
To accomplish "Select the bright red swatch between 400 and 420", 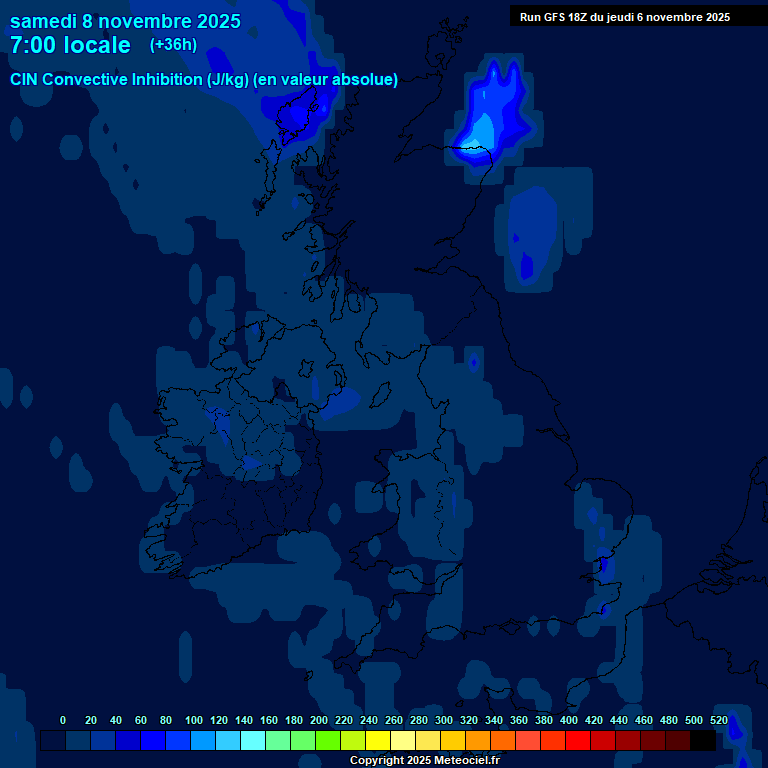I will (578, 741).
